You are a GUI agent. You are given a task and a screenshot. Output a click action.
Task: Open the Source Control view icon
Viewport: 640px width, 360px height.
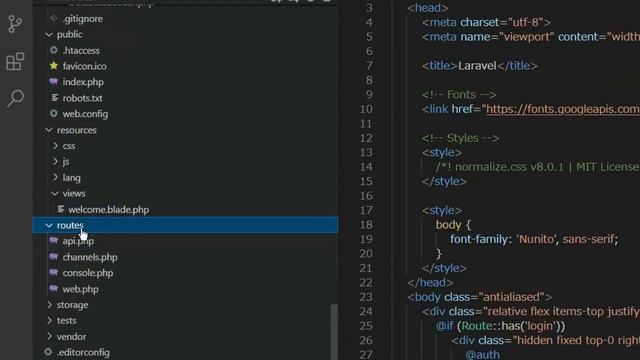point(15,24)
